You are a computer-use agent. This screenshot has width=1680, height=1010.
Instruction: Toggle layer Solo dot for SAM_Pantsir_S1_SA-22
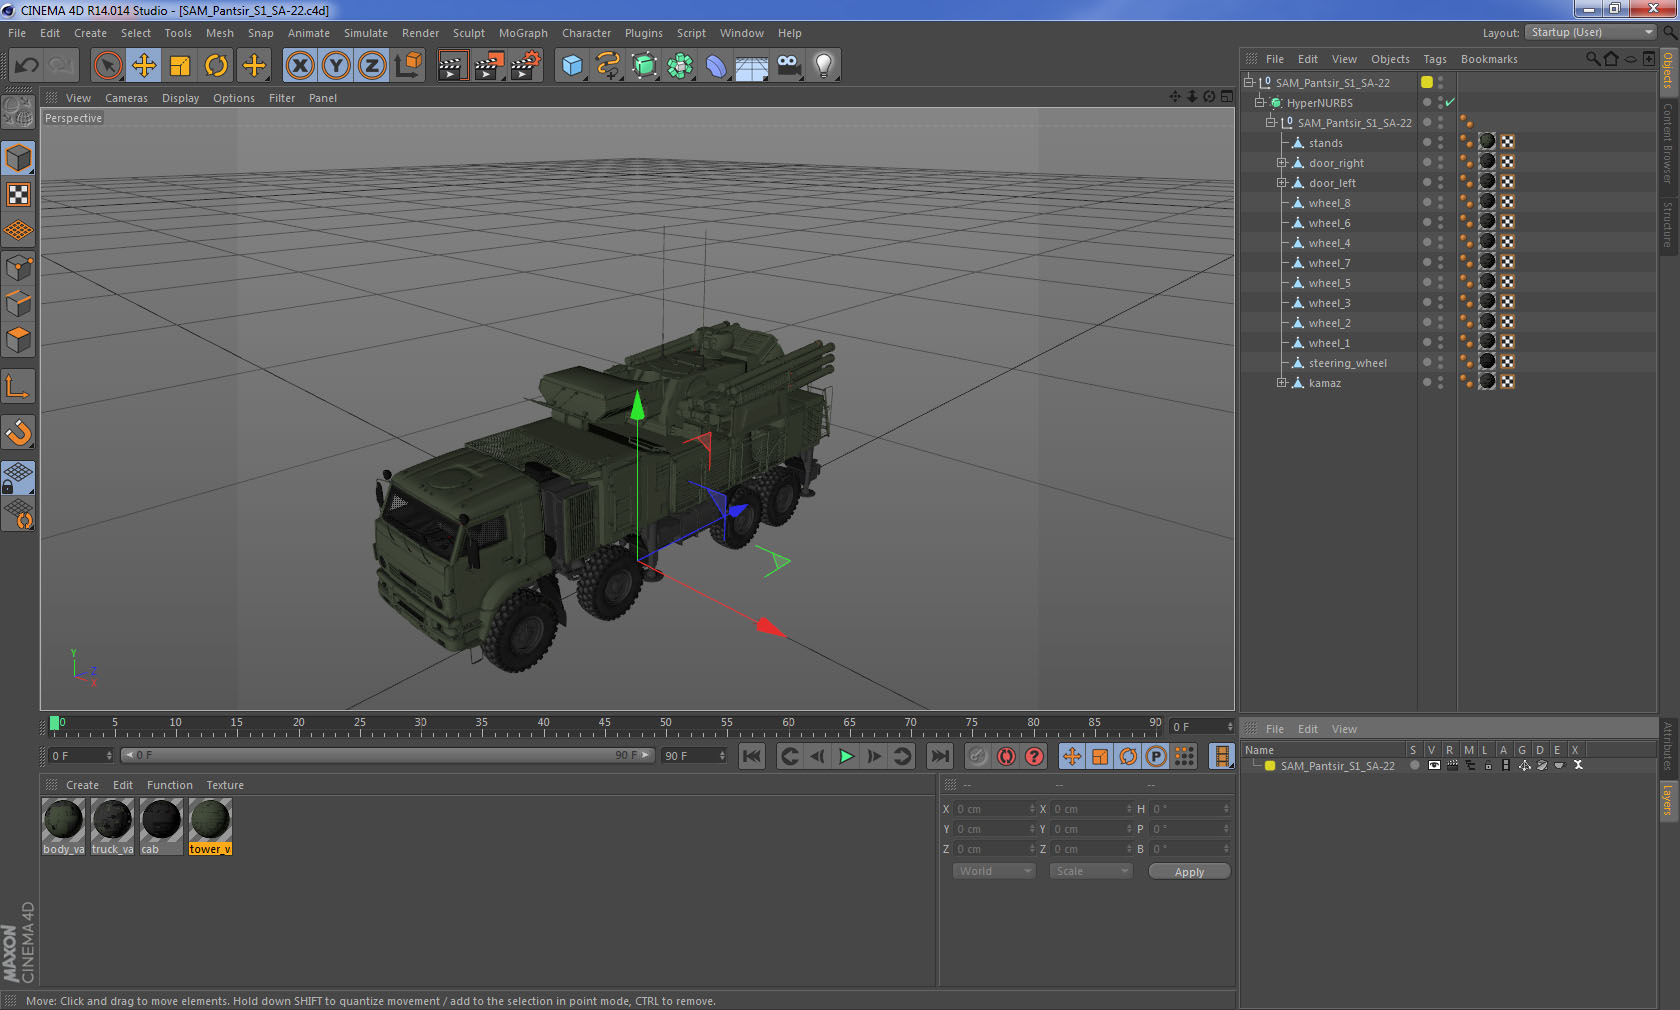[x=1414, y=765]
